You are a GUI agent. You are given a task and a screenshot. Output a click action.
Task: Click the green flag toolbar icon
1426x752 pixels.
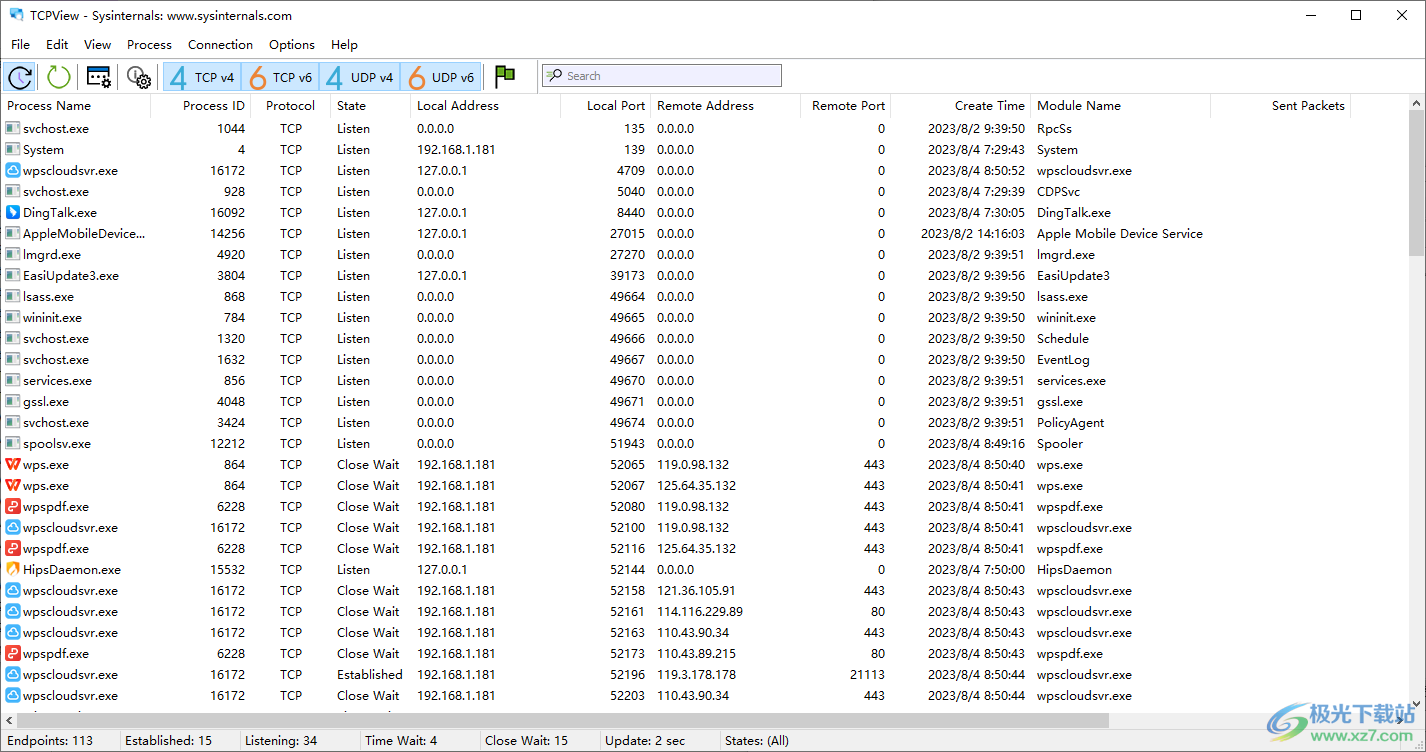(x=504, y=75)
